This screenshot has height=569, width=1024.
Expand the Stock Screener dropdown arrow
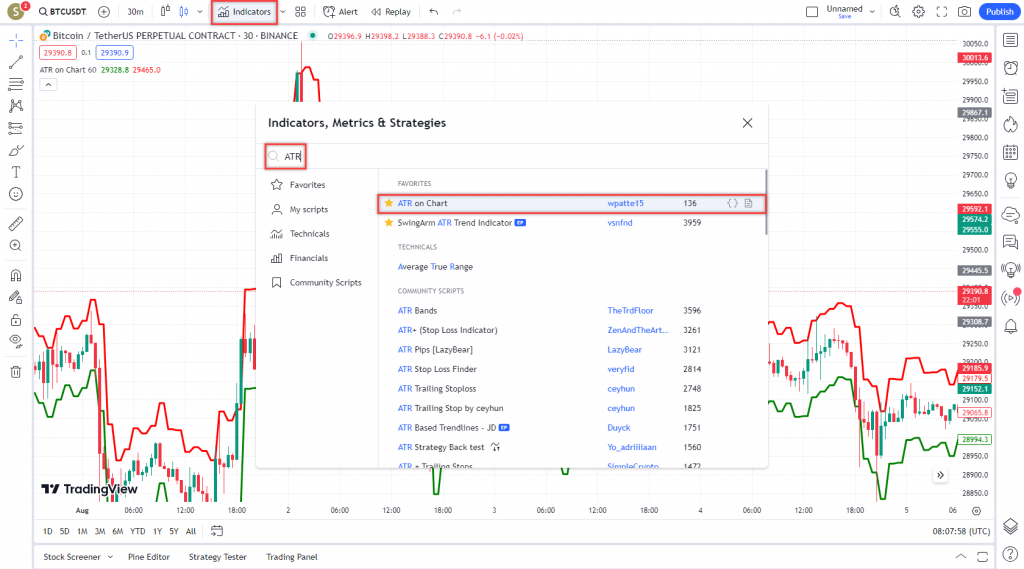(x=110, y=557)
